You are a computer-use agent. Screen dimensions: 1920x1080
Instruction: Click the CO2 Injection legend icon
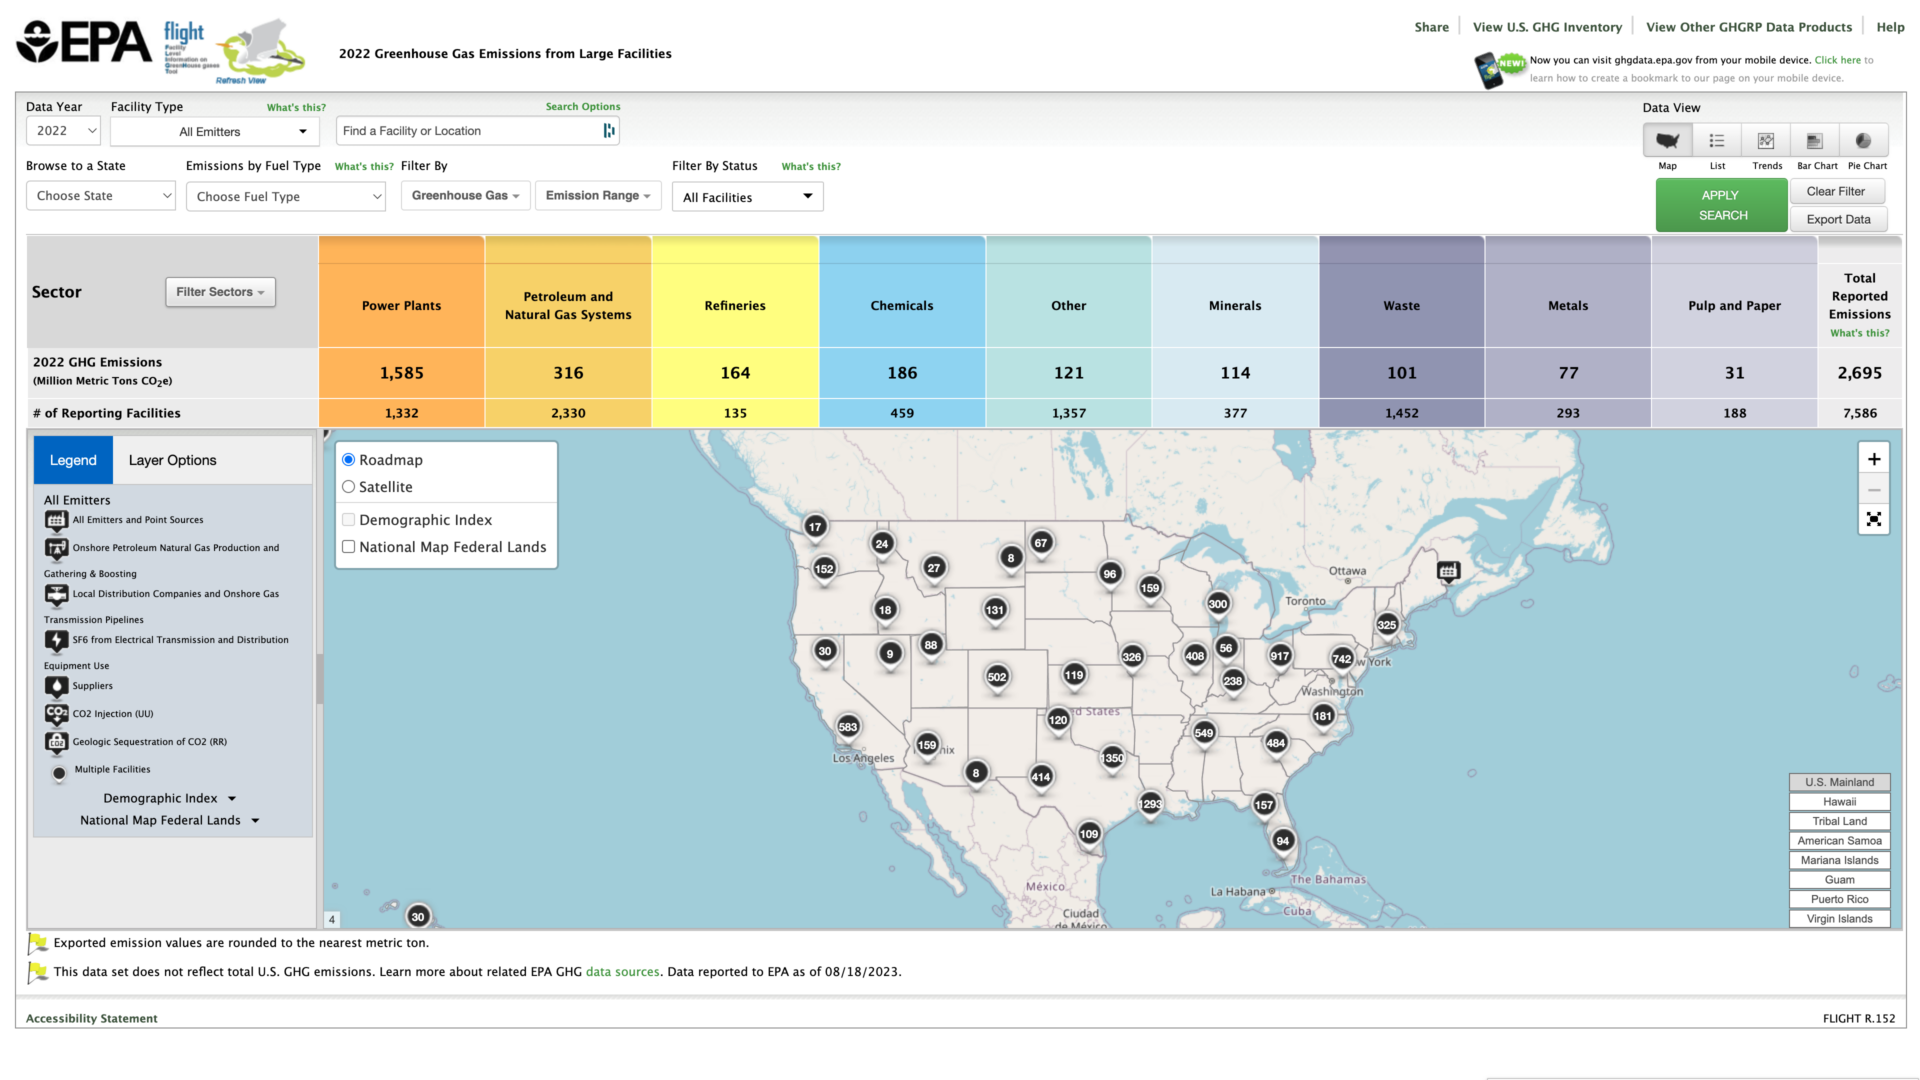56,714
